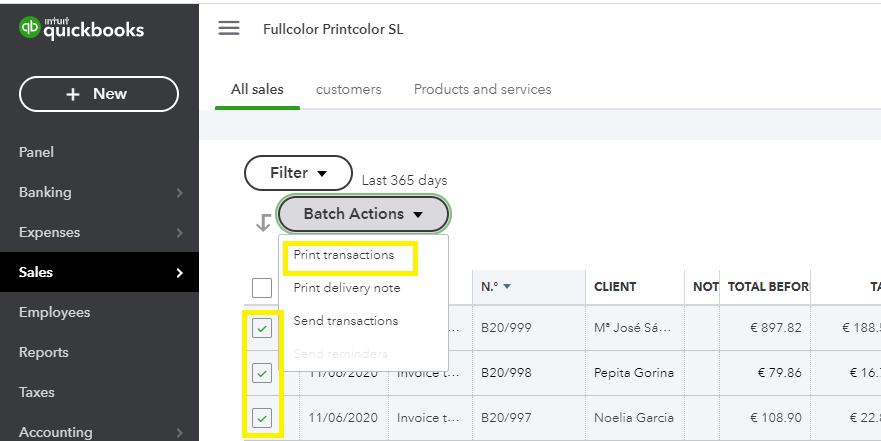Image resolution: width=881 pixels, height=441 pixels.
Task: Collapse the Batch Actions dropdown
Action: tap(364, 214)
